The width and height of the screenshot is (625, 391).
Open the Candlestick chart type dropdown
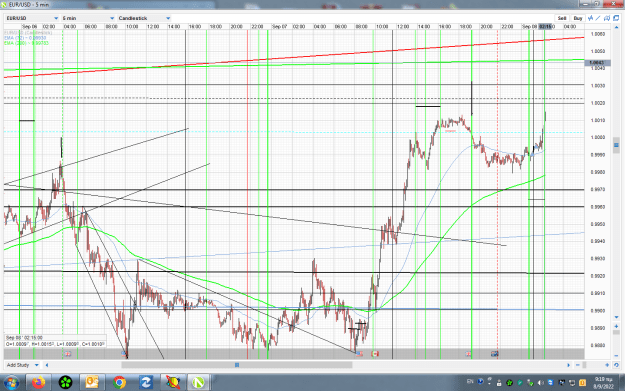[144, 18]
